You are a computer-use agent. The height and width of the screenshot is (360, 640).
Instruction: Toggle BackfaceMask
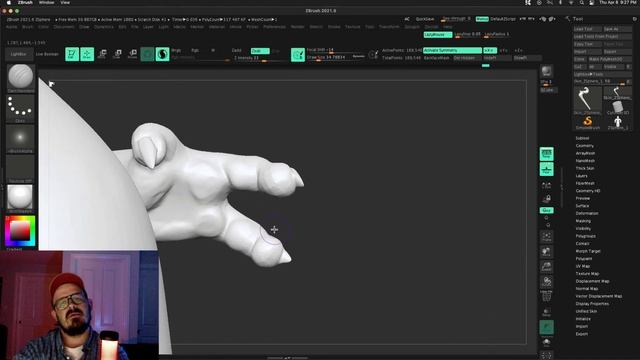437,58
